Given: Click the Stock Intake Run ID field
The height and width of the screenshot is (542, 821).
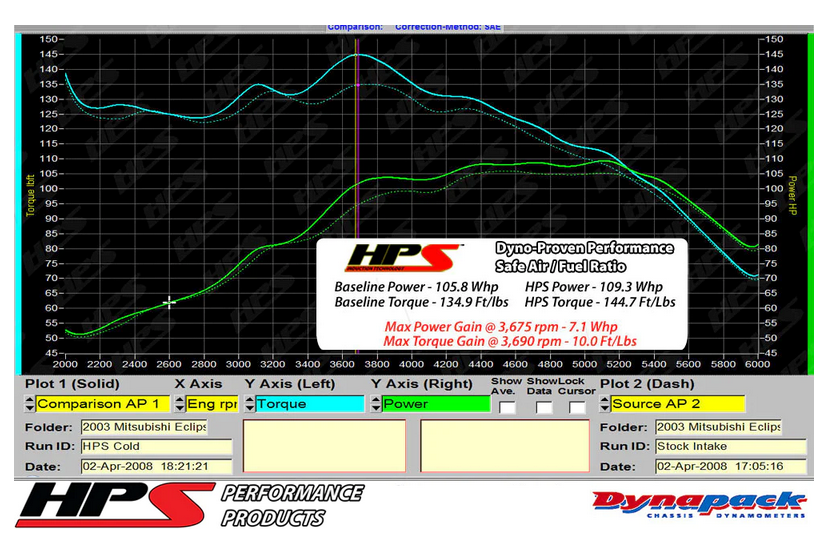Looking at the screenshot, I should tap(717, 446).
